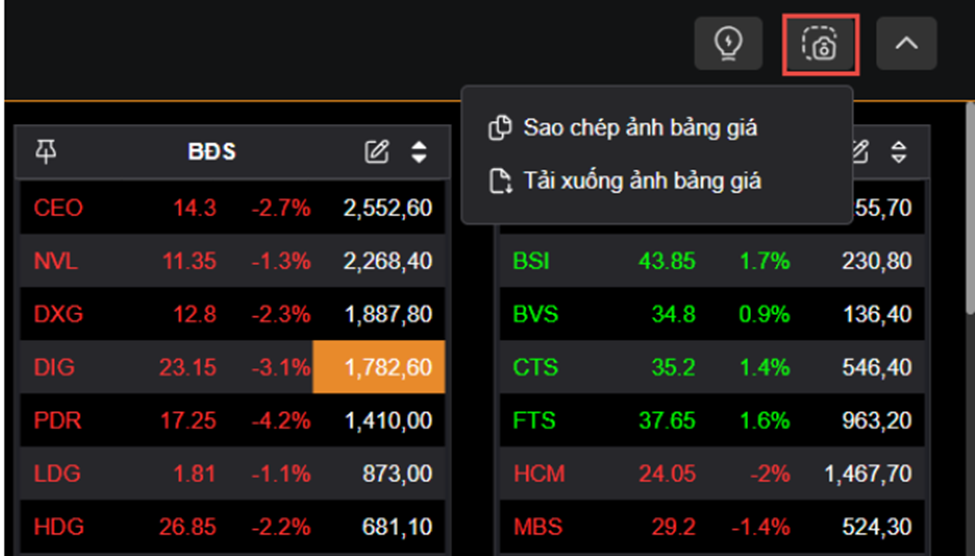Viewport: 975px width, 556px height.
Task: Click DIG price 23.15
Action: 187,368
